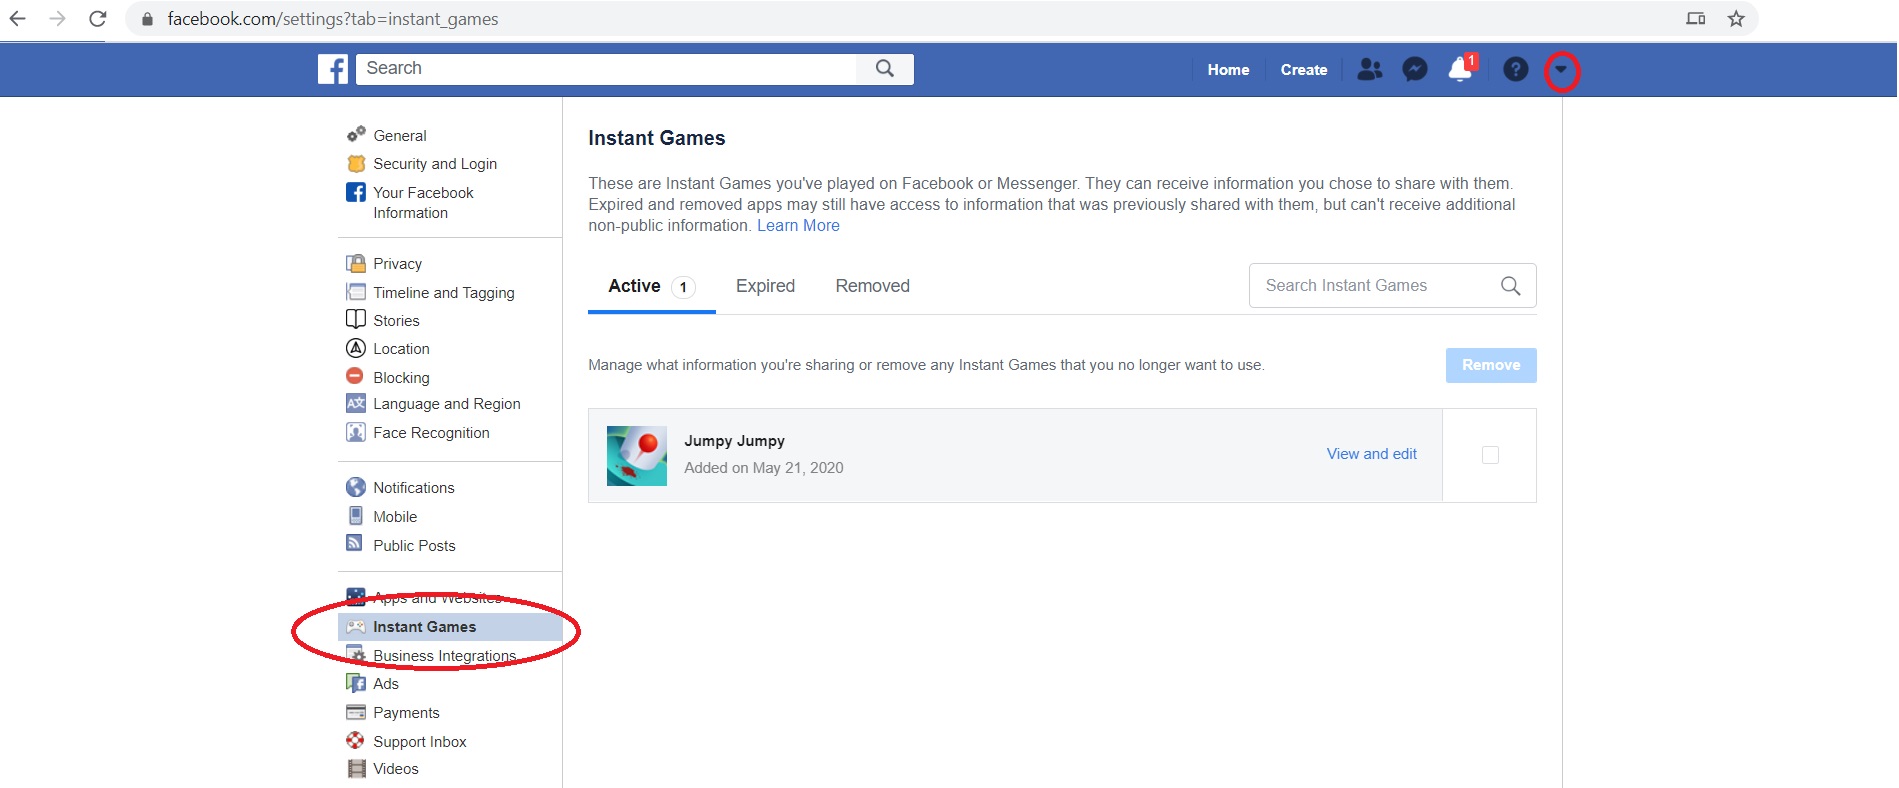
Task: Open Payments settings
Action: coord(406,712)
